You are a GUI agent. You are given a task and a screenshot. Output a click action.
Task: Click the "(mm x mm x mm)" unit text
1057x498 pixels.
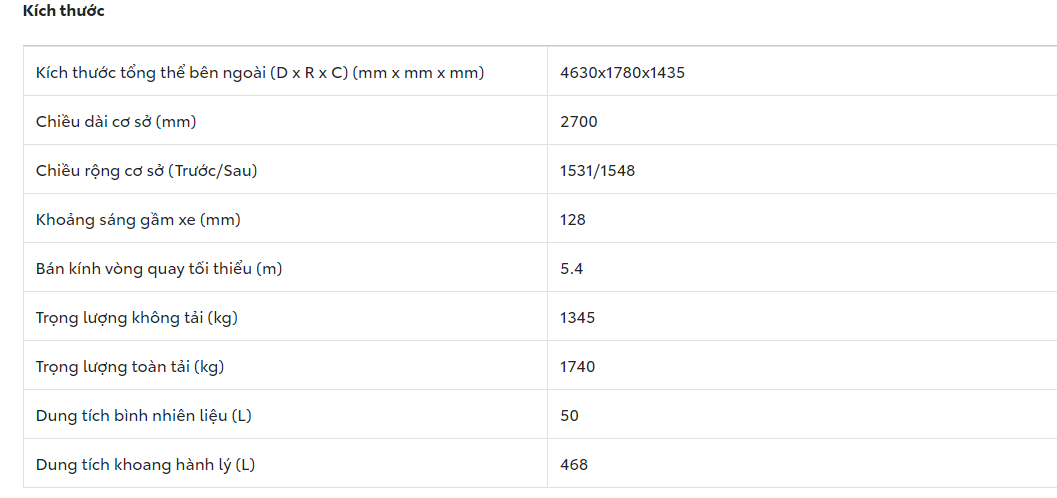tap(418, 73)
